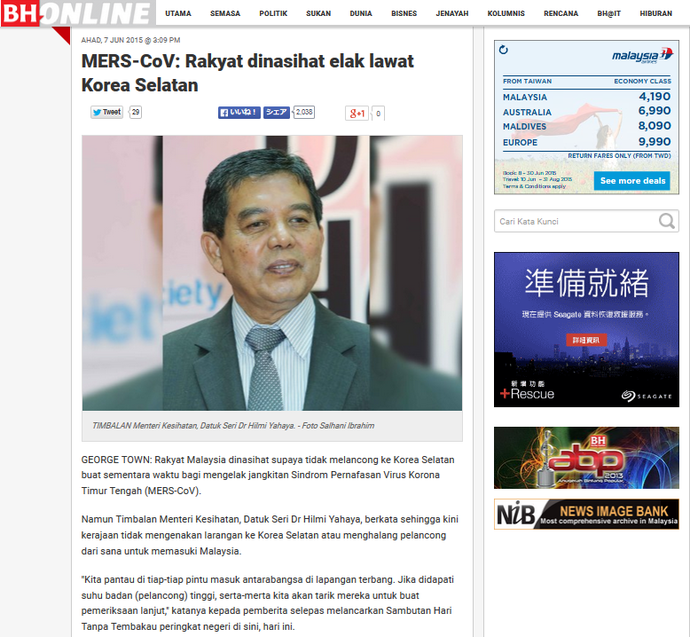Open the article photo of Dr Hilmi Yahaya

[x=272, y=273]
